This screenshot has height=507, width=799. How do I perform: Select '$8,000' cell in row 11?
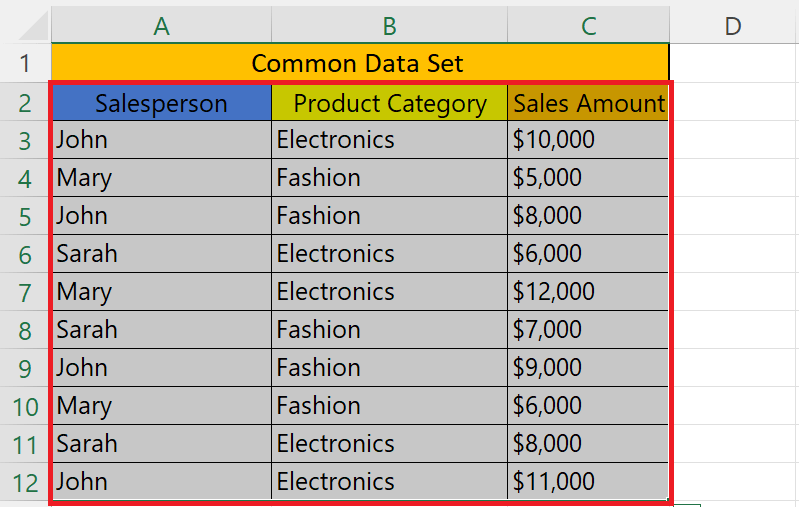588,443
